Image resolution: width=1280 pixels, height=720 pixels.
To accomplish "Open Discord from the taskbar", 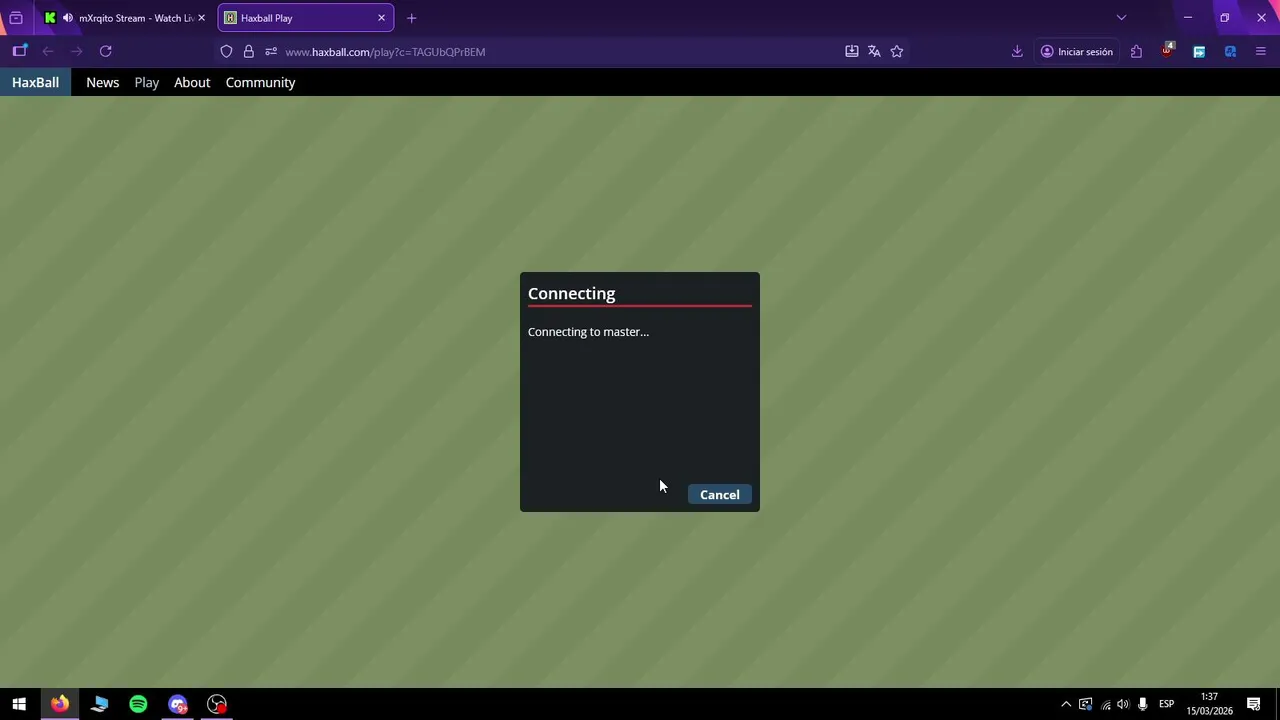I will [178, 704].
